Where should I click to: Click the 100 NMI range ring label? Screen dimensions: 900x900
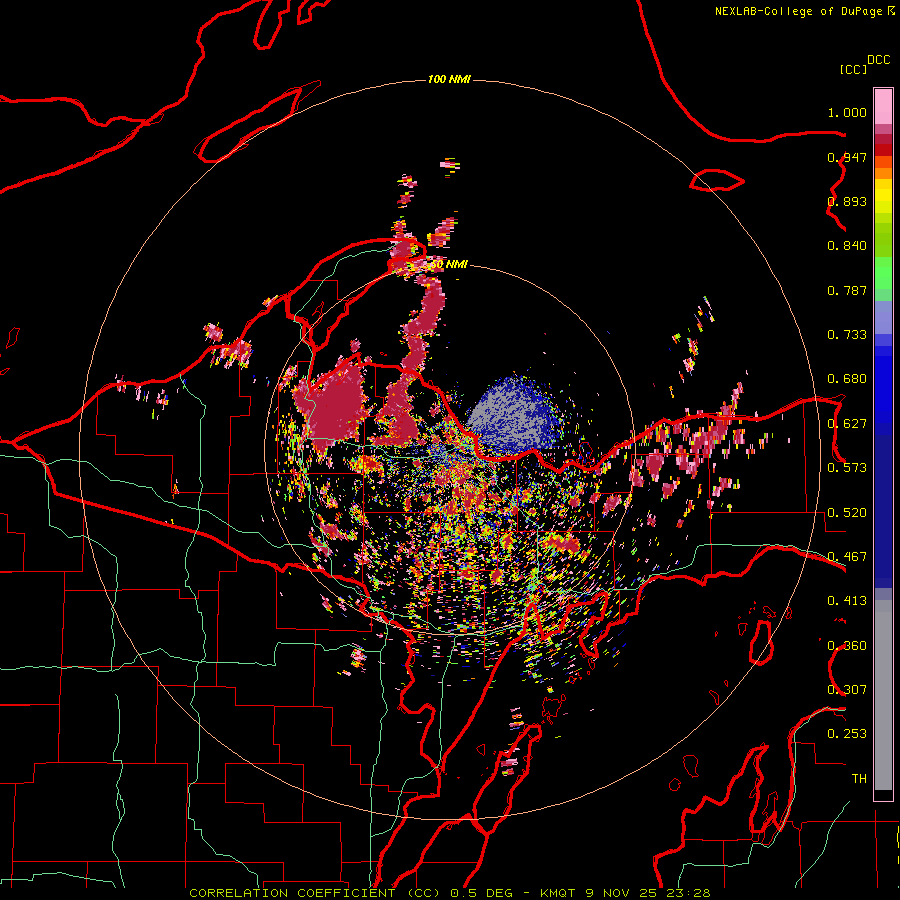coord(449,79)
